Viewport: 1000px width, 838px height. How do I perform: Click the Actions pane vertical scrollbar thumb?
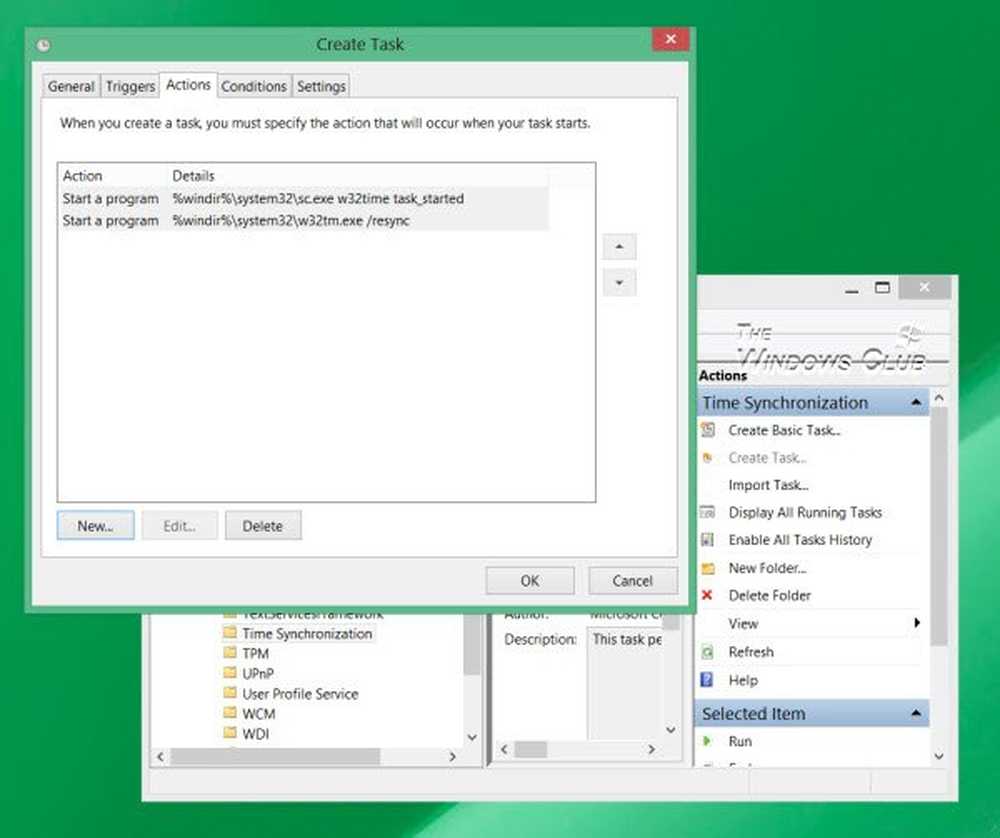tap(939, 526)
